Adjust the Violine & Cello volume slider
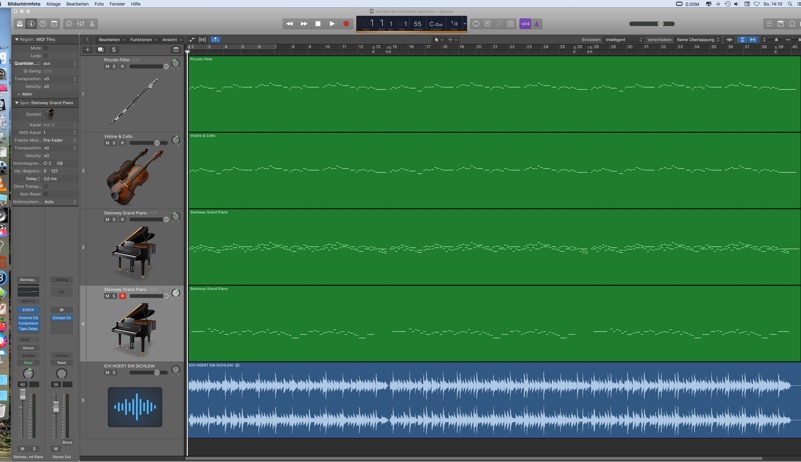This screenshot has width=801, height=462. click(x=149, y=143)
